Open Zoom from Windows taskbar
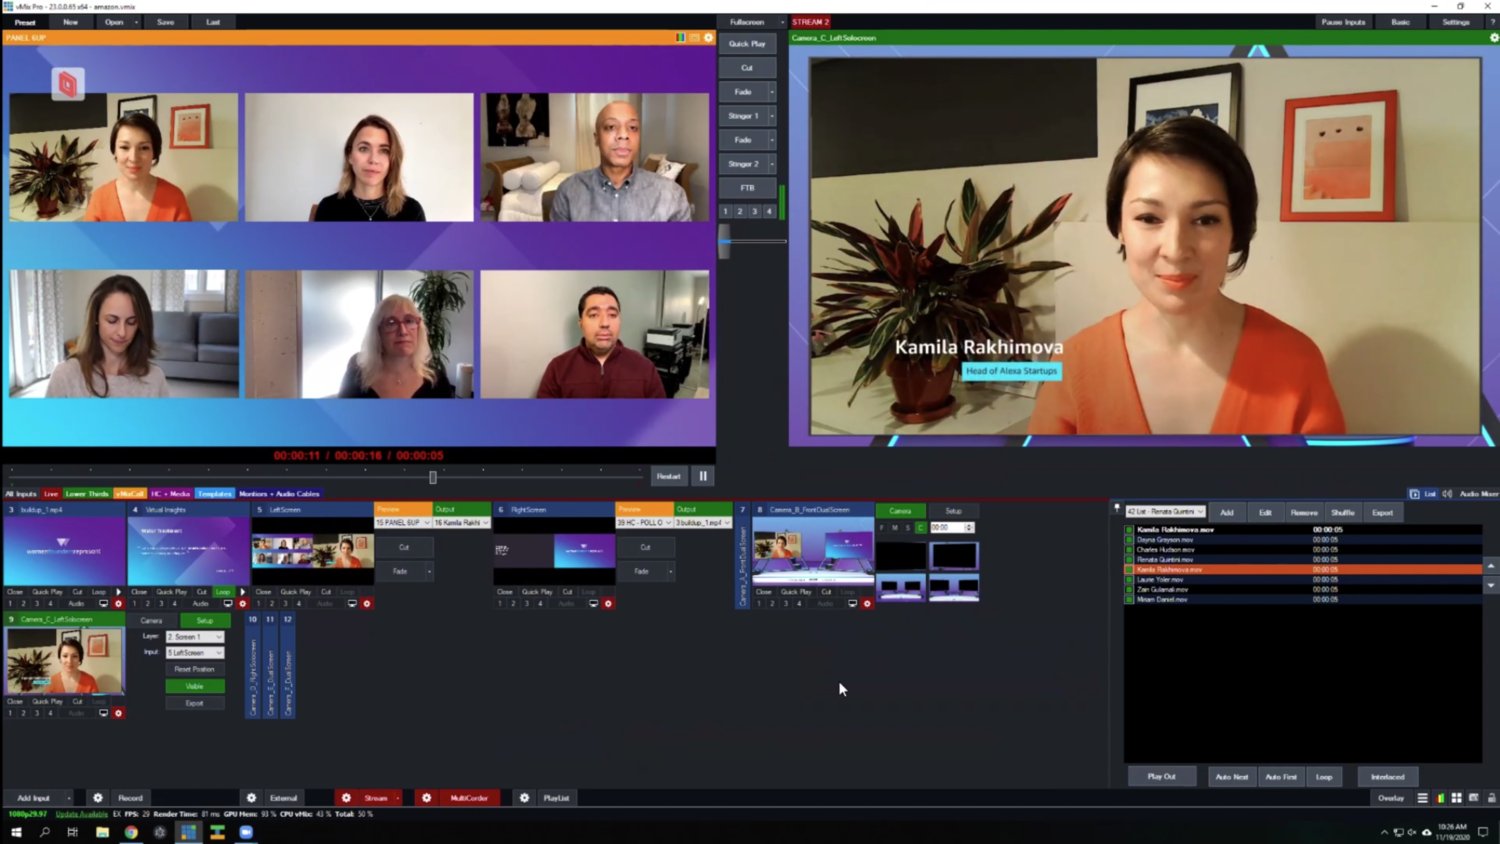This screenshot has height=844, width=1500. click(246, 832)
